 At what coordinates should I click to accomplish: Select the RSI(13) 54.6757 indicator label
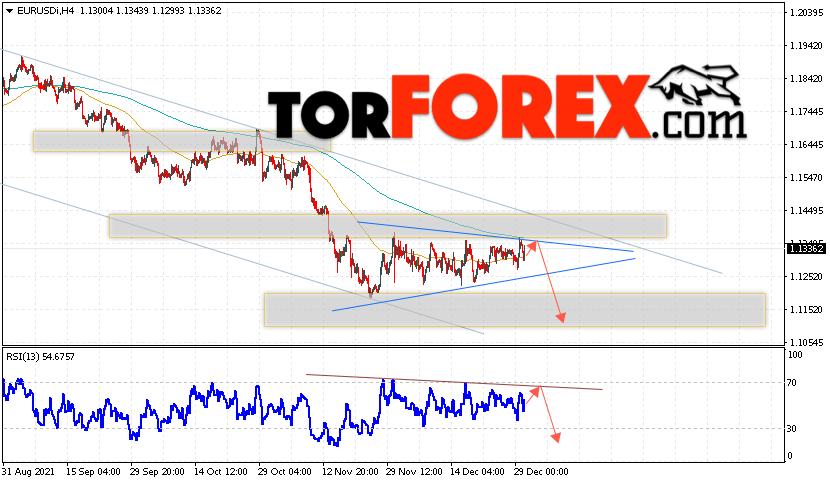(x=40, y=357)
